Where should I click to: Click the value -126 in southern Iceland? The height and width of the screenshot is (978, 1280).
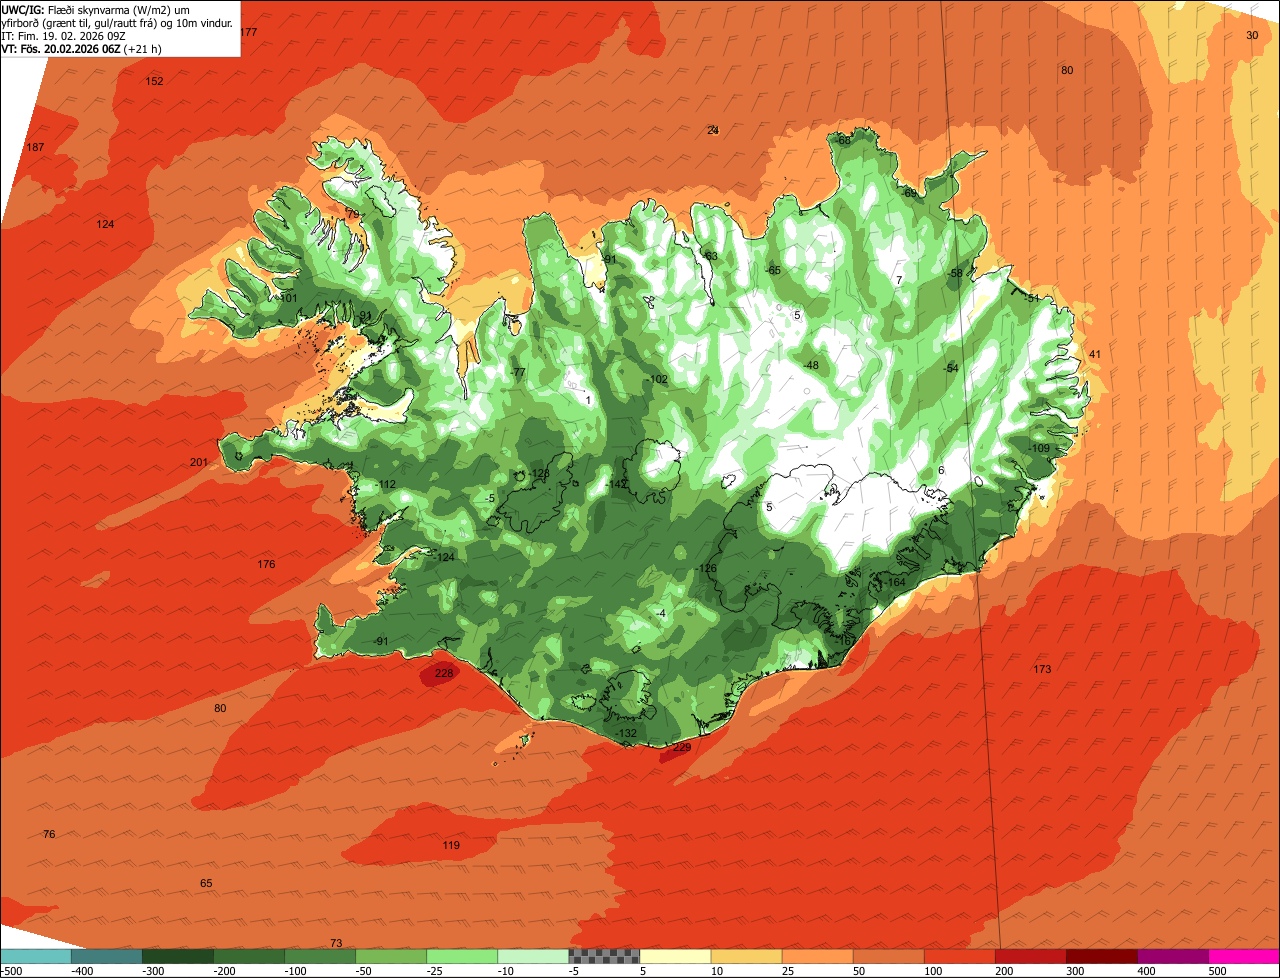[707, 568]
